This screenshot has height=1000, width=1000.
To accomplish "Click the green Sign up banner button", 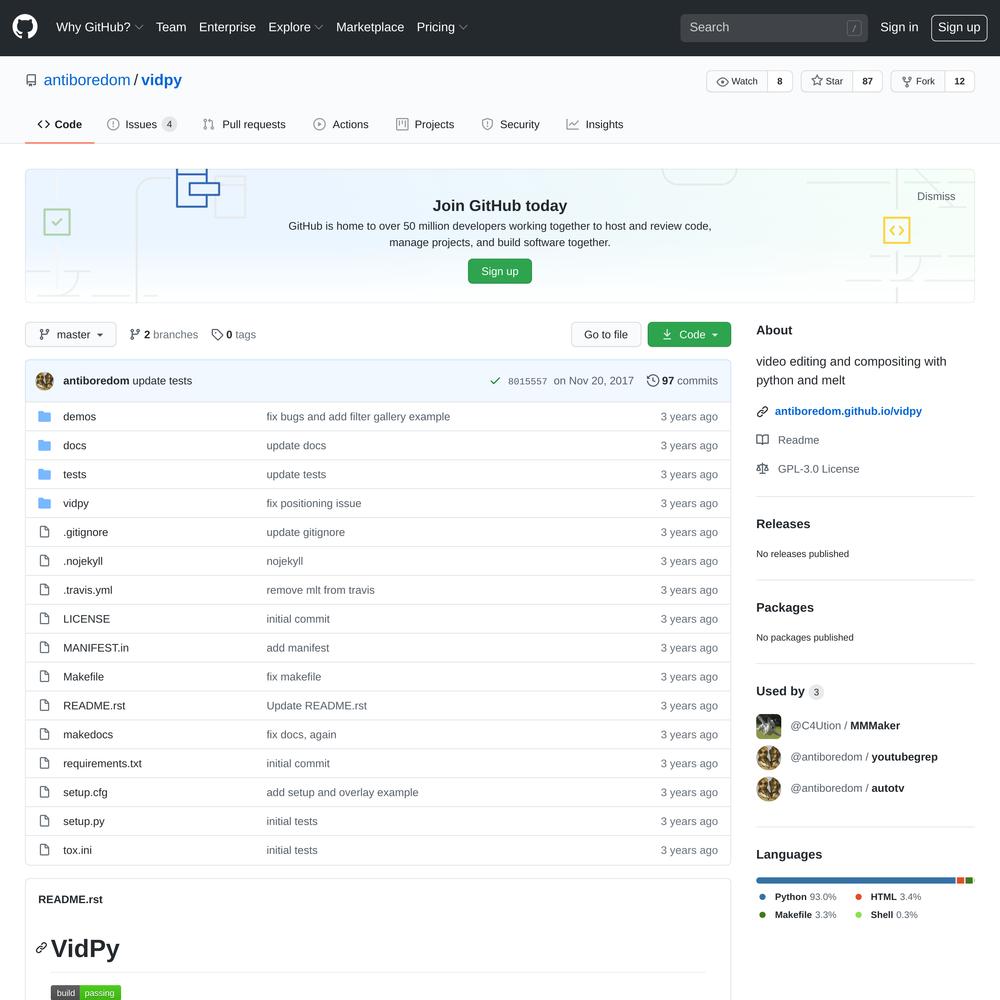I will pyautogui.click(x=499, y=271).
